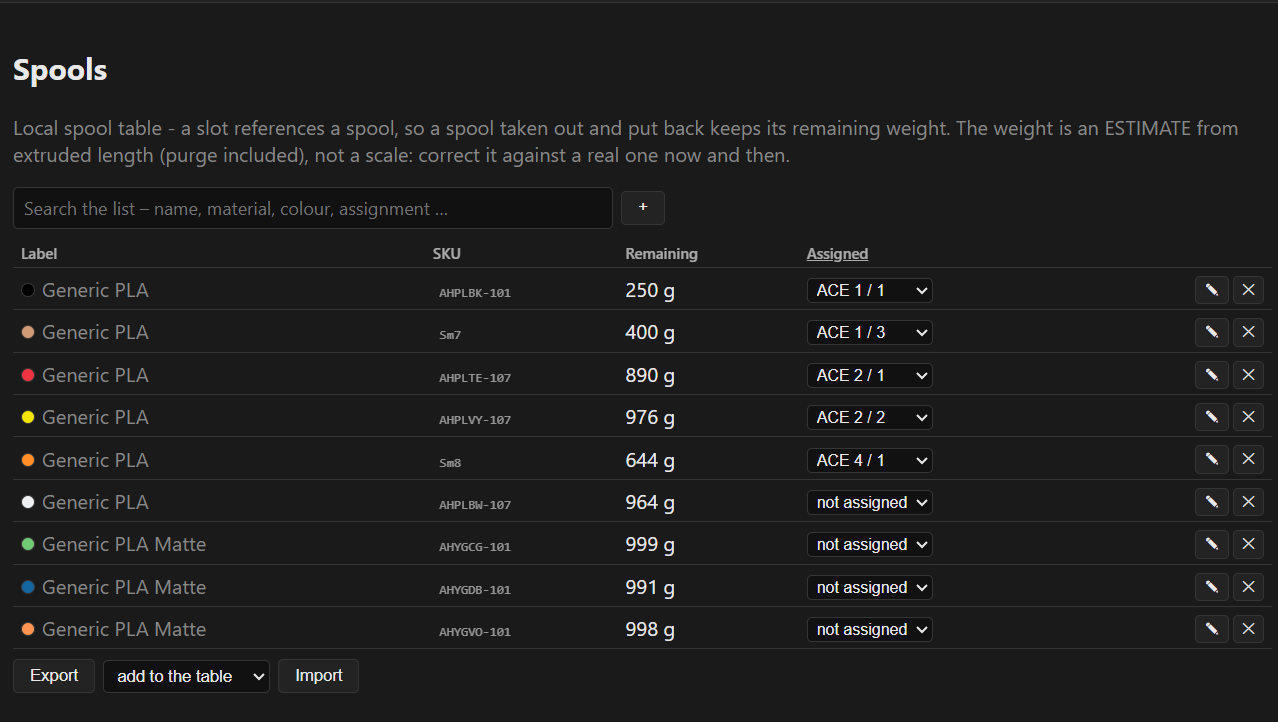The width and height of the screenshot is (1278, 722).
Task: Click the yellow color dot of AHPLVY-107
Action: click(28, 417)
